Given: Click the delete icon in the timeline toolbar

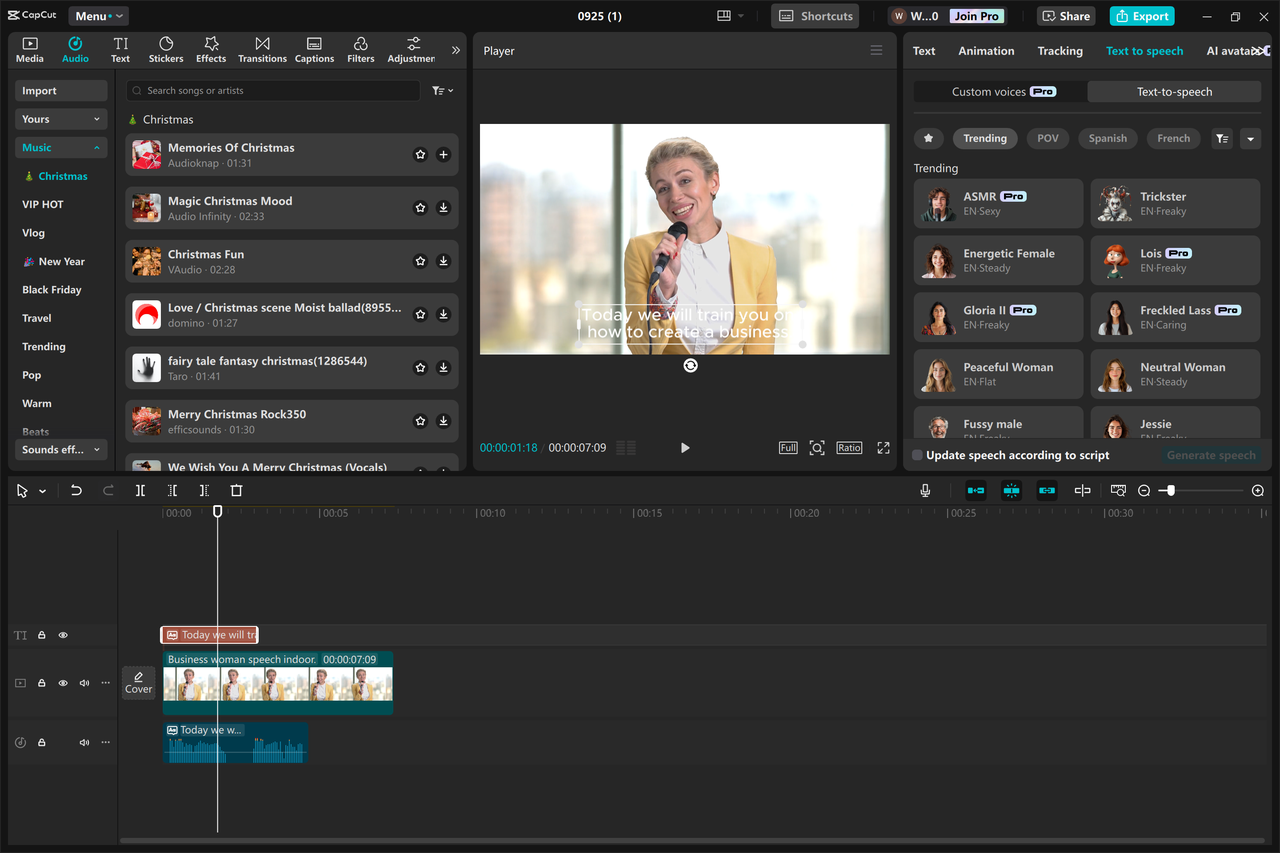Looking at the screenshot, I should 236,490.
